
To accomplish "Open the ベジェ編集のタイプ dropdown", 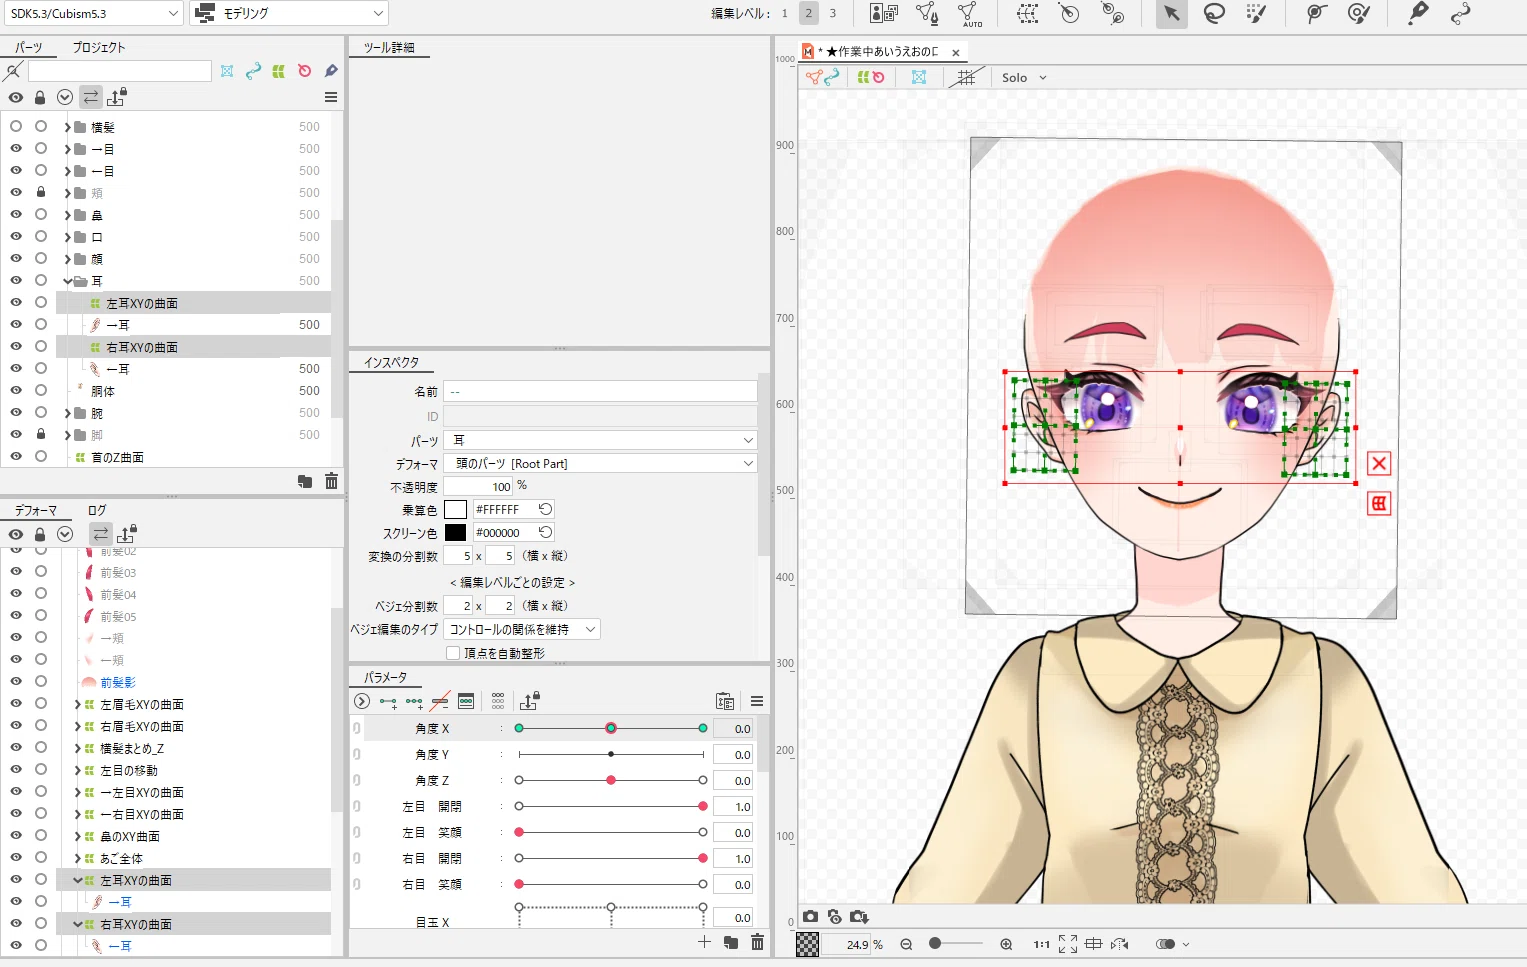I will (x=521, y=629).
